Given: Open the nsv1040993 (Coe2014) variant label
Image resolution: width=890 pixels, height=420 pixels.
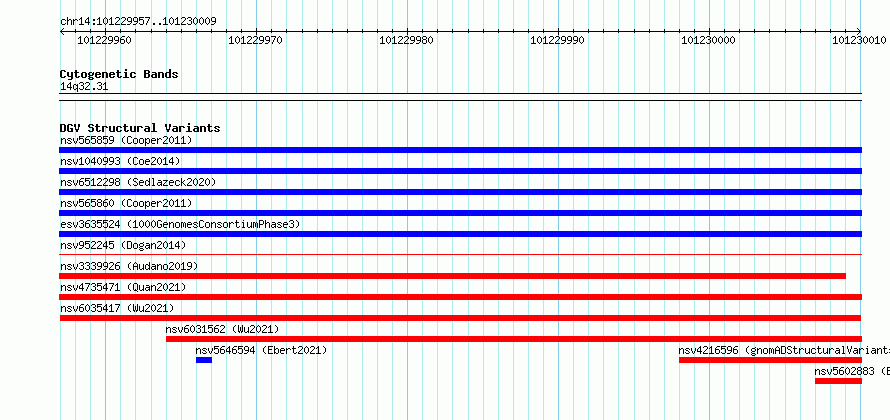Looking at the screenshot, I should (120, 161).
